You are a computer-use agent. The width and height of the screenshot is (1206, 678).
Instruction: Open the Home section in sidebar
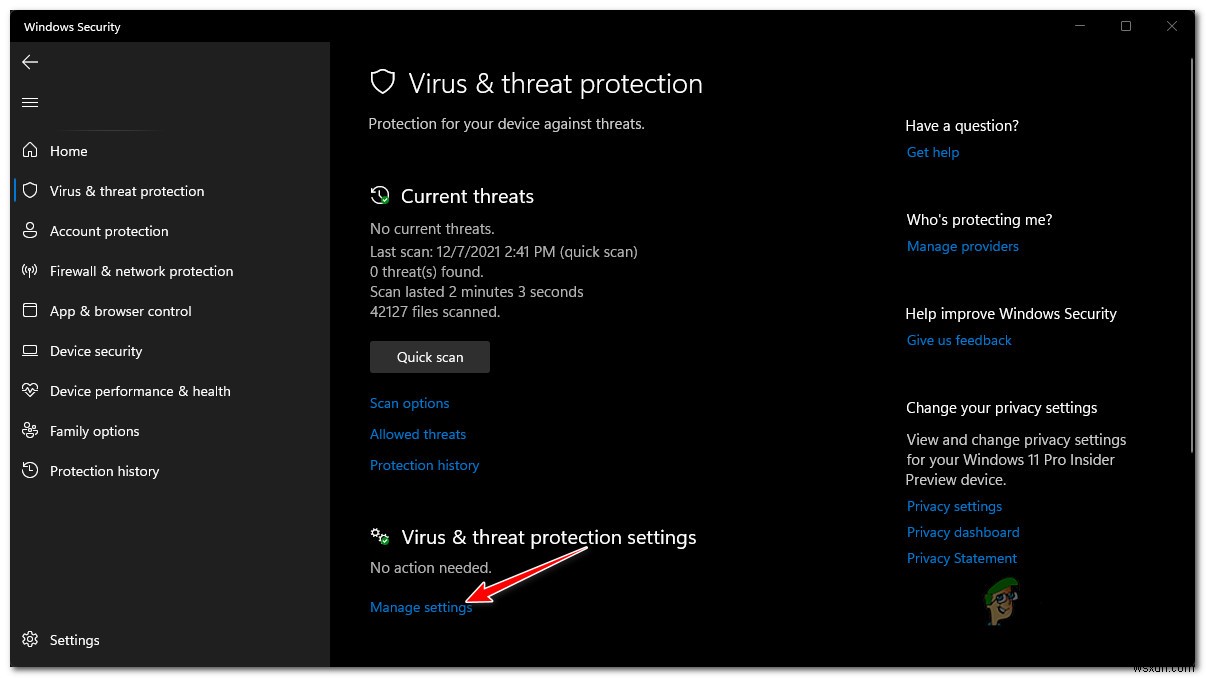click(x=68, y=151)
